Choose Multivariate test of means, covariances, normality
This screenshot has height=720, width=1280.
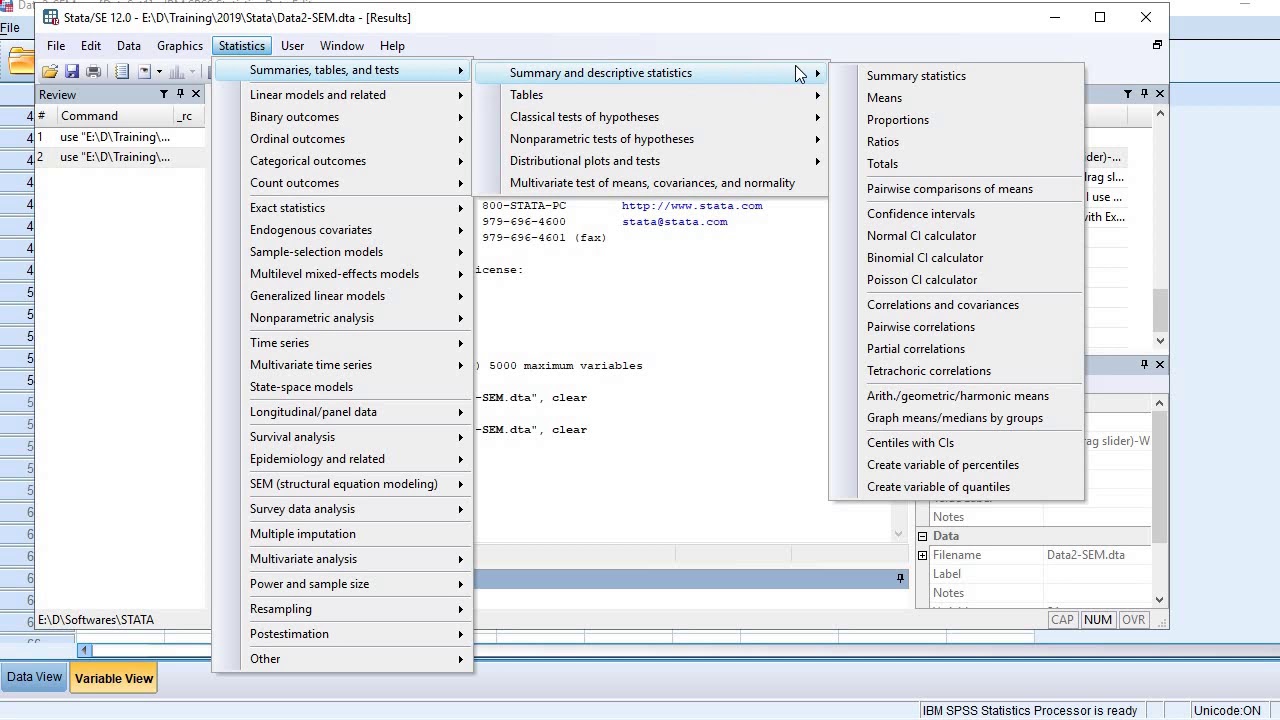(651, 183)
